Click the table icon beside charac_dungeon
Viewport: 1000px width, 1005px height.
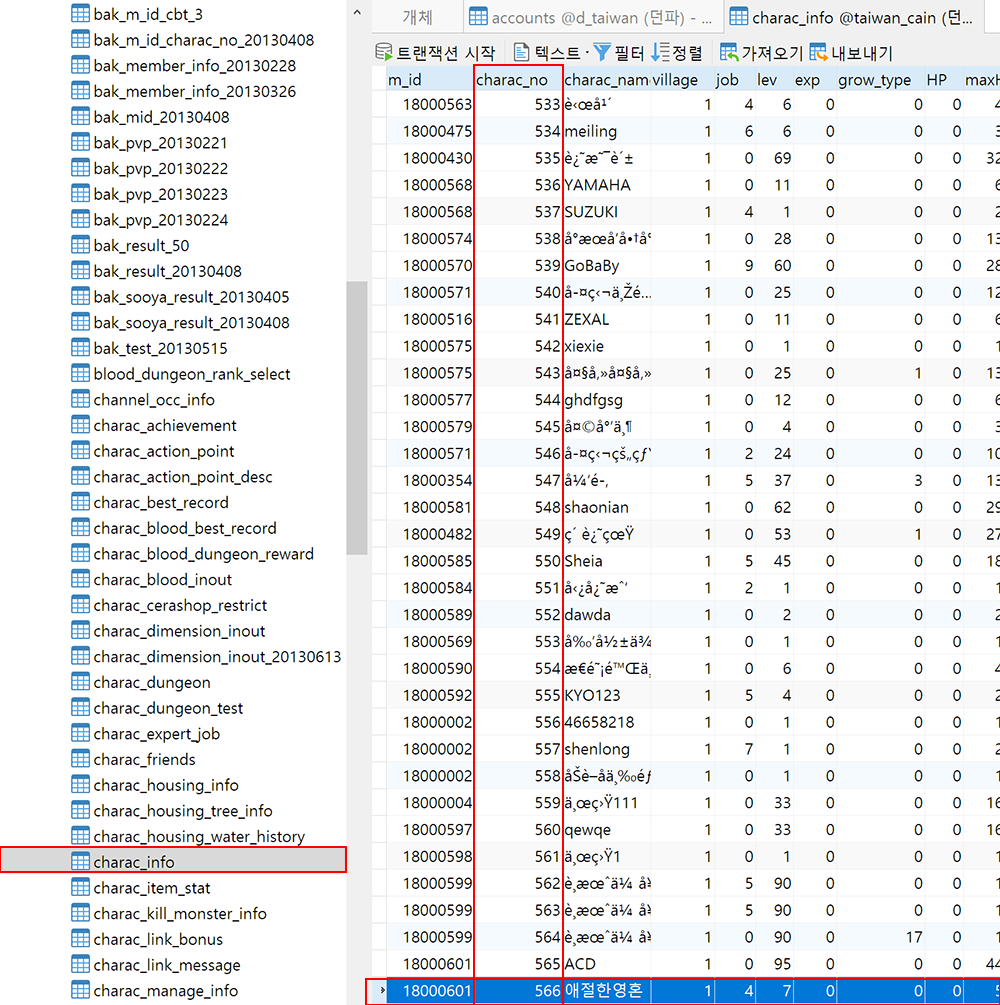(80, 682)
